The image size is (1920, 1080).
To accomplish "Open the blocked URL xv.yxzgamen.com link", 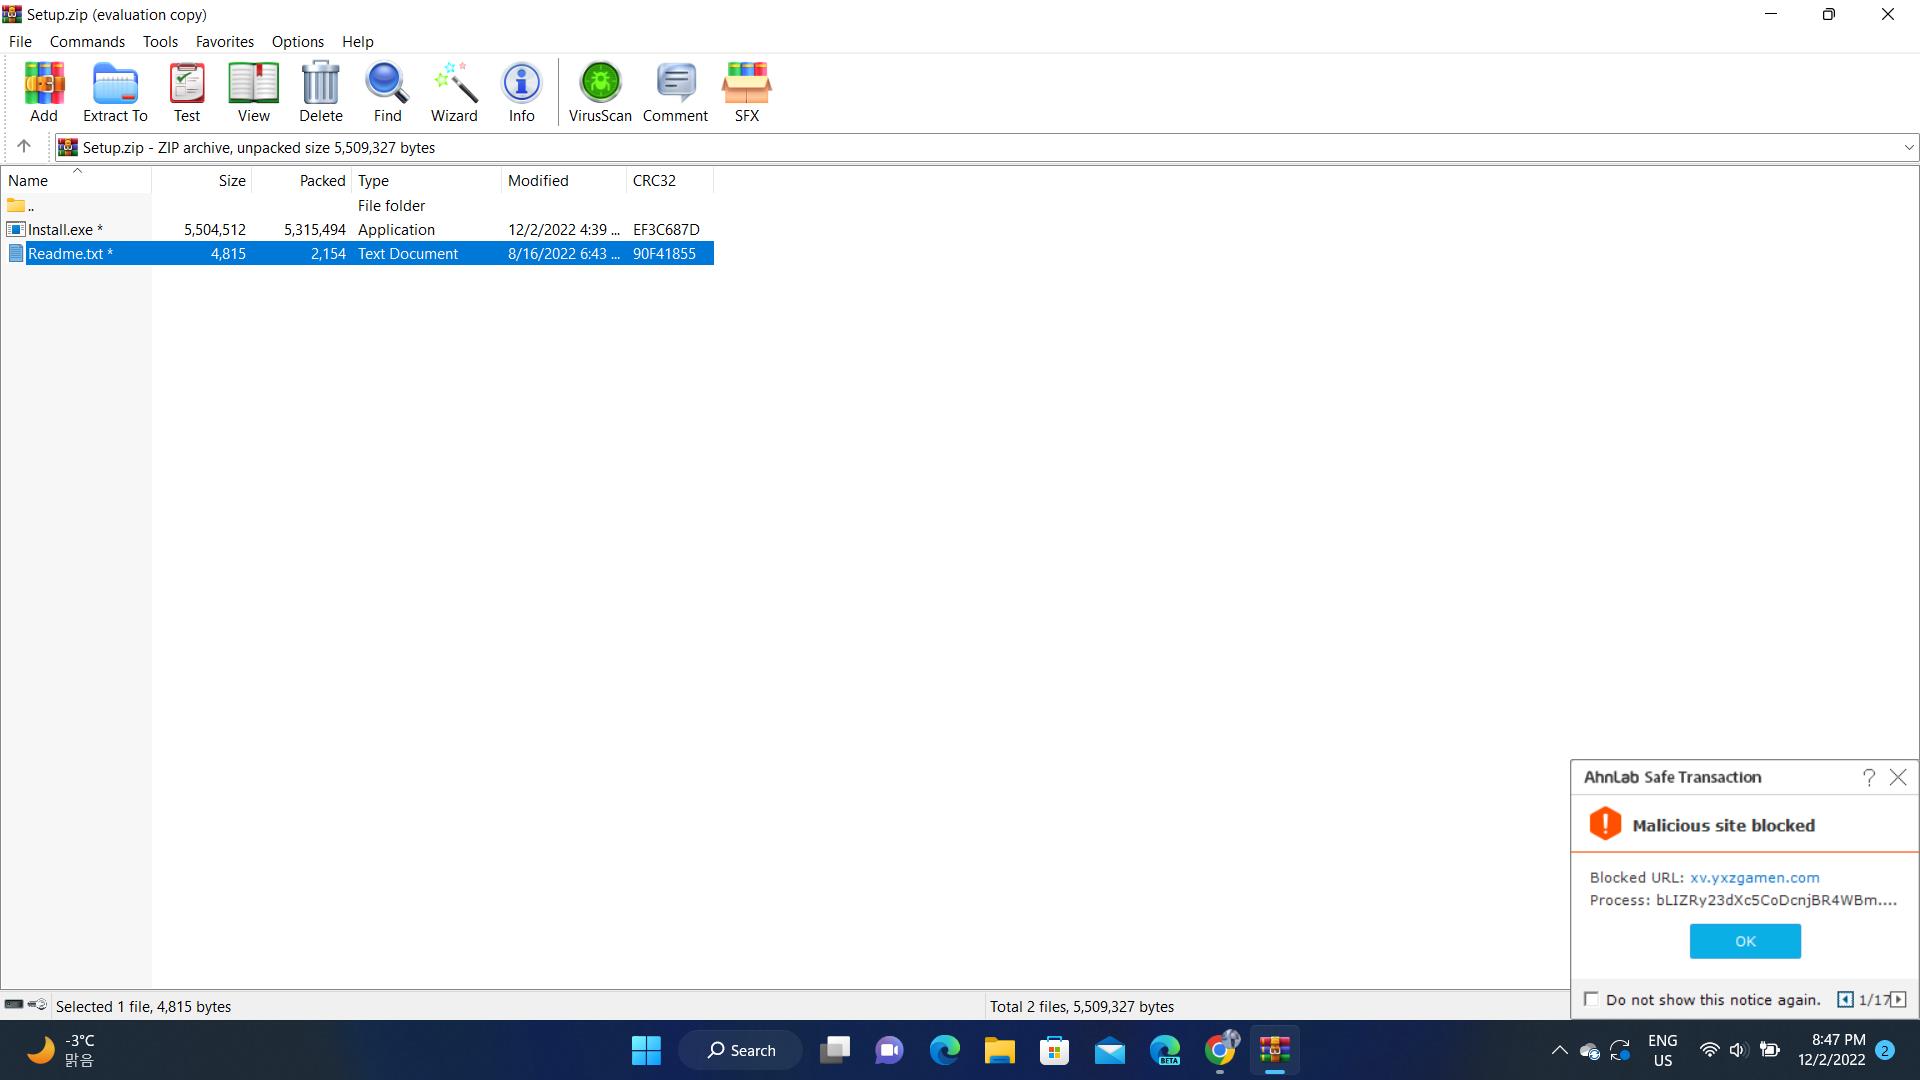I will (x=1754, y=877).
